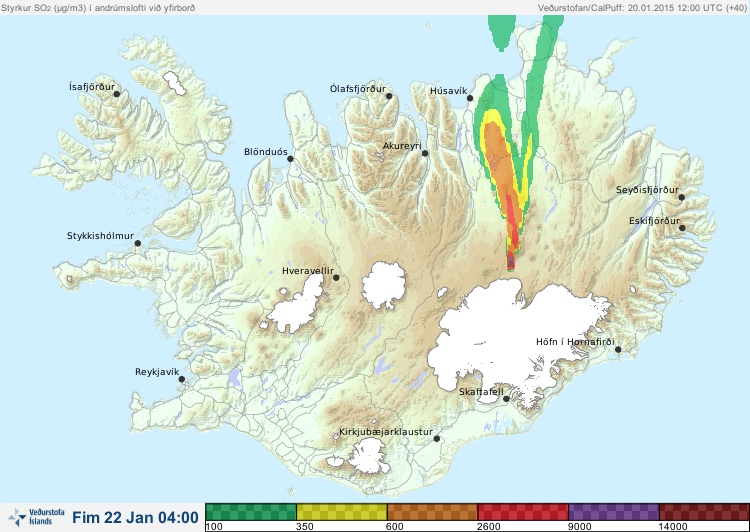Click the Höfn í Hornafirði label
This screenshot has width=750, height=532.
[575, 342]
